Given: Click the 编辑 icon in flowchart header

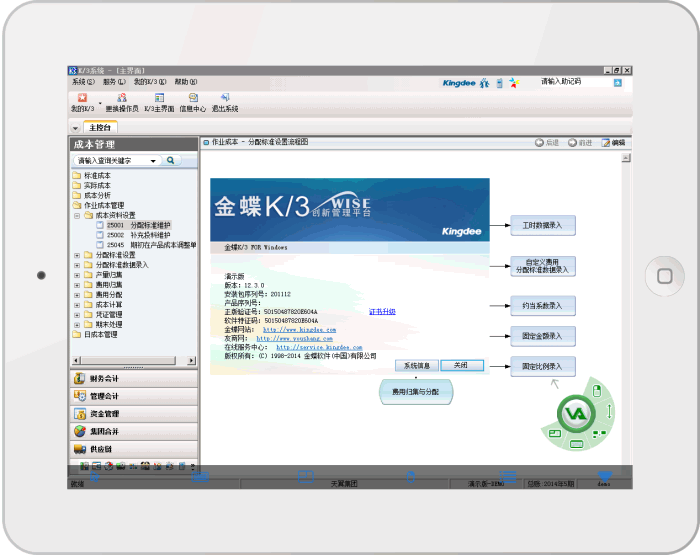Looking at the screenshot, I should click(613, 143).
